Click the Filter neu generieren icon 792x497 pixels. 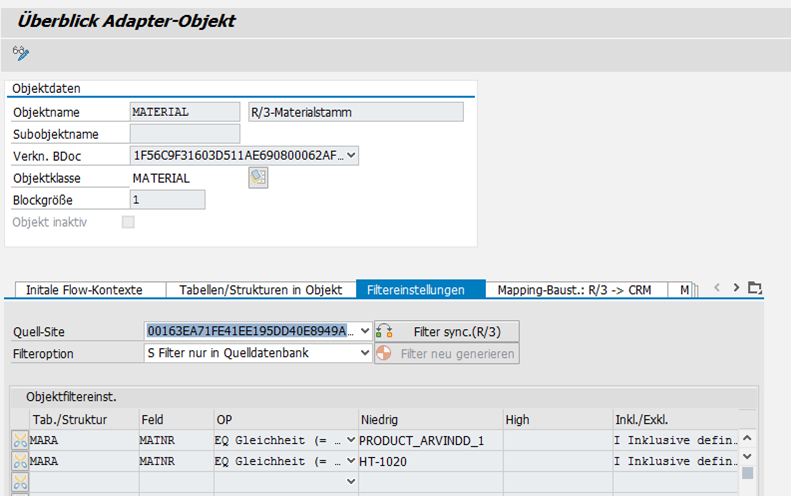pyautogui.click(x=384, y=353)
